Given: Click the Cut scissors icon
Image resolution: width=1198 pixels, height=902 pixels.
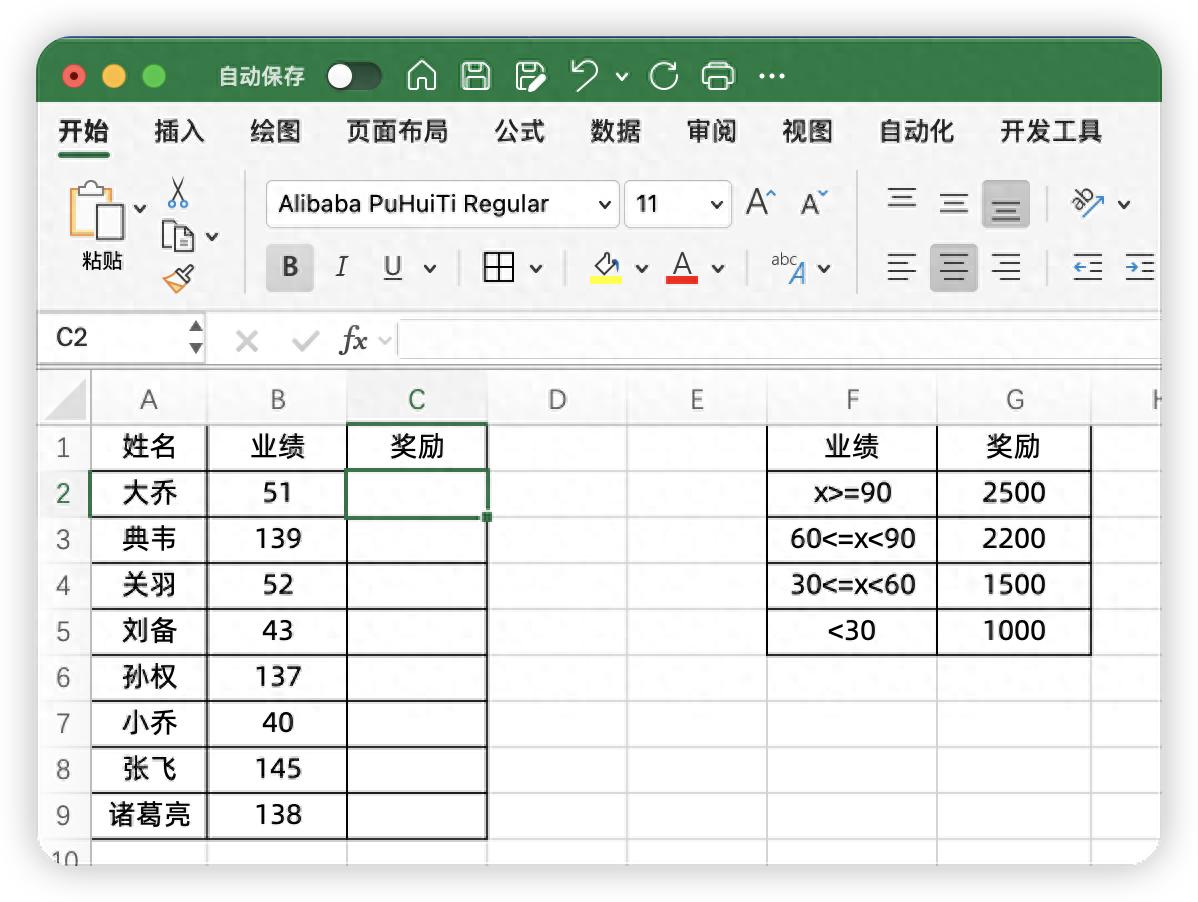Looking at the screenshot, I should tap(178, 193).
